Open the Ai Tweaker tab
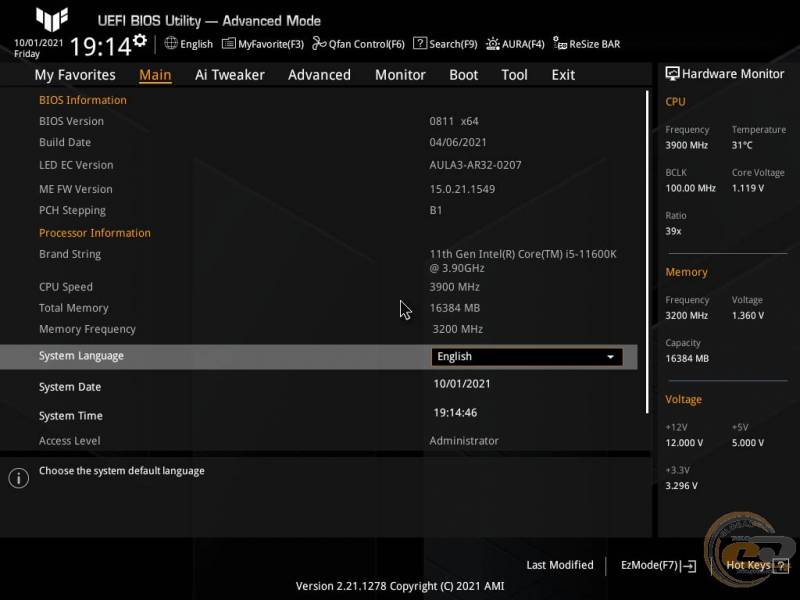 (230, 75)
